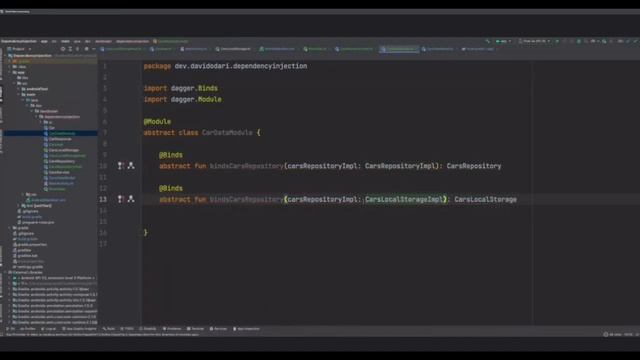
Task: Expand the androidTest folder arrow
Action: tap(19, 89)
